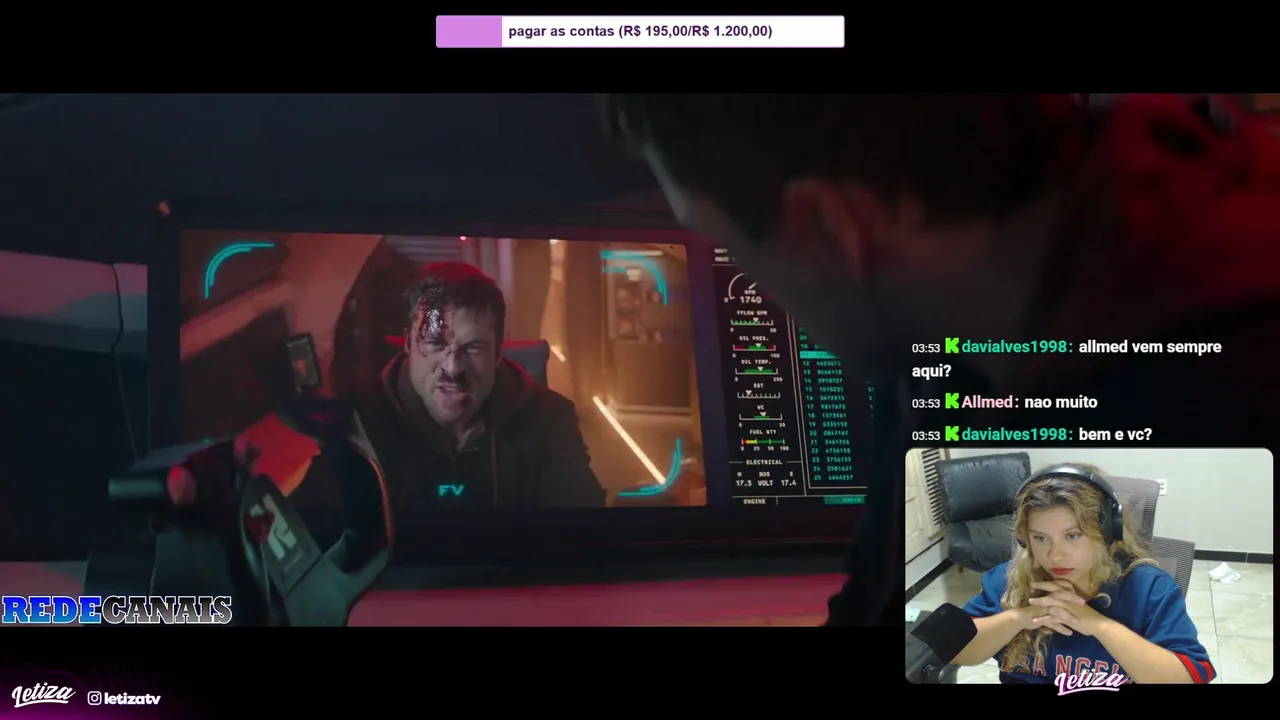Click the Letiza logo at bottom-left corner
Screen dimensions: 1280x720
pos(43,695)
